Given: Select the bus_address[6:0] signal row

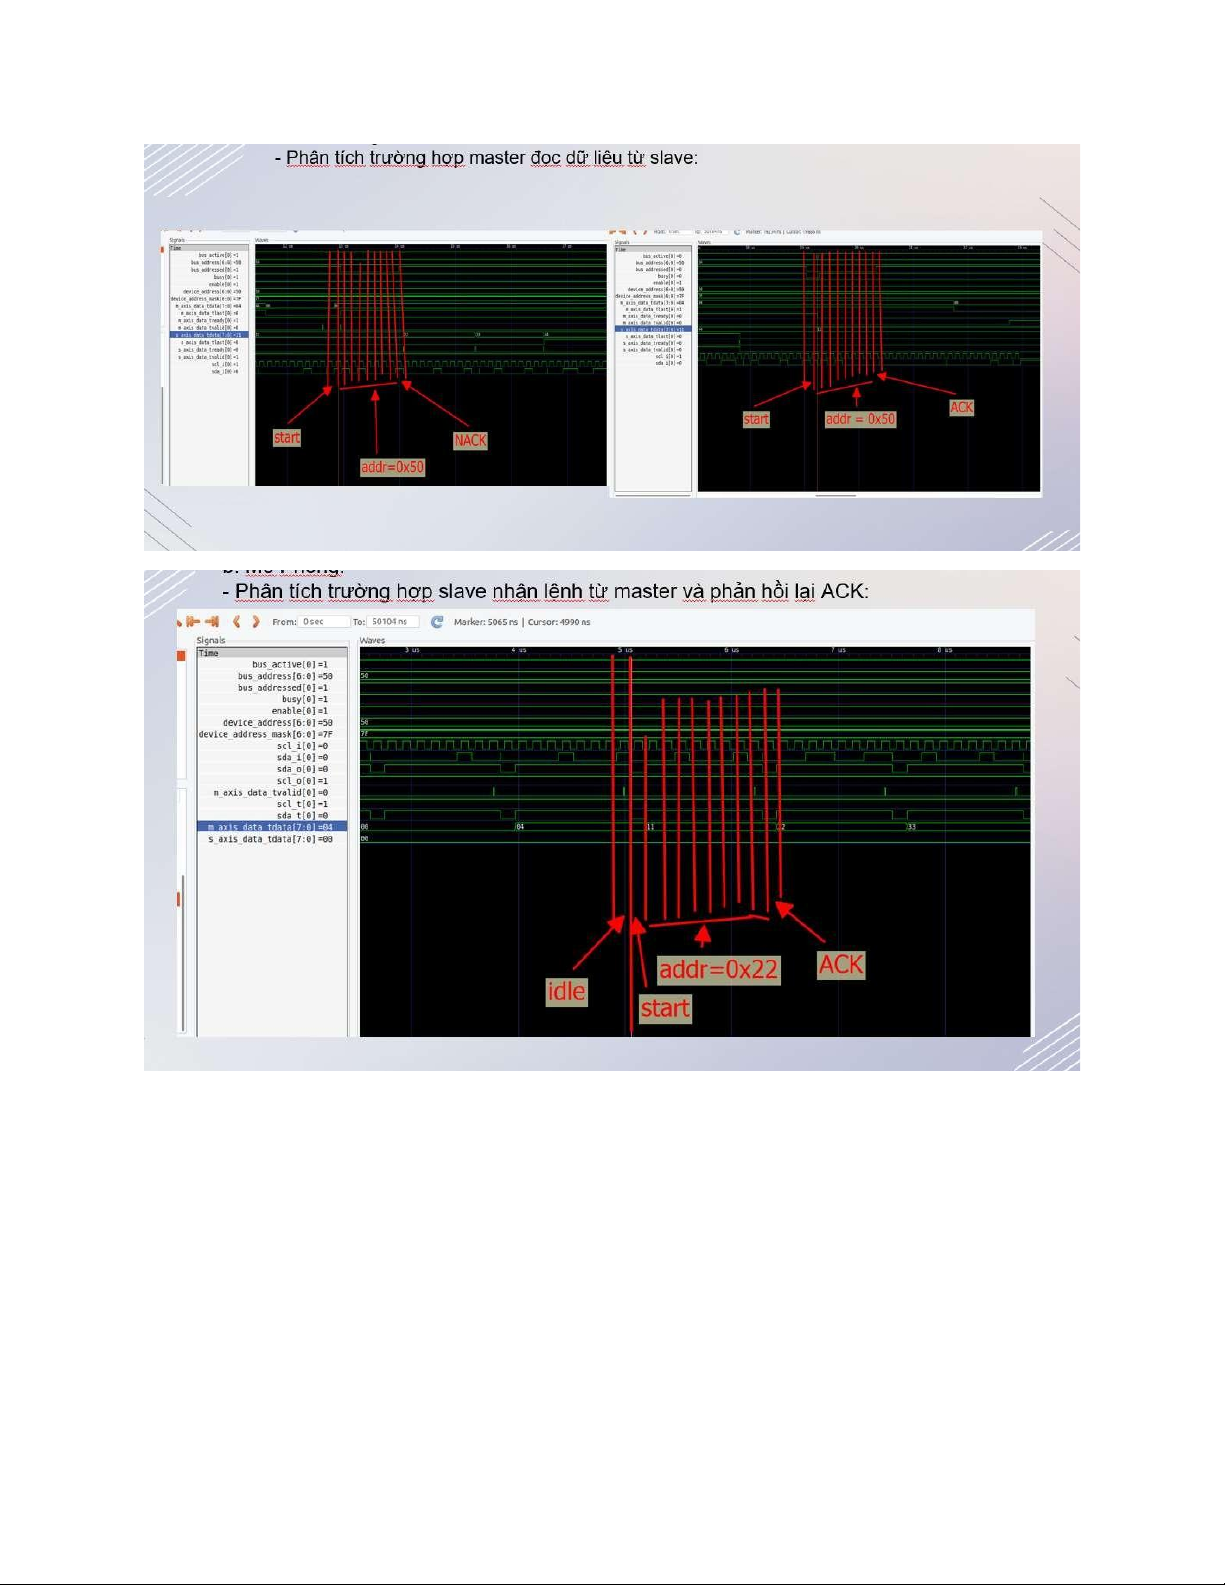Looking at the screenshot, I should coord(272,676).
